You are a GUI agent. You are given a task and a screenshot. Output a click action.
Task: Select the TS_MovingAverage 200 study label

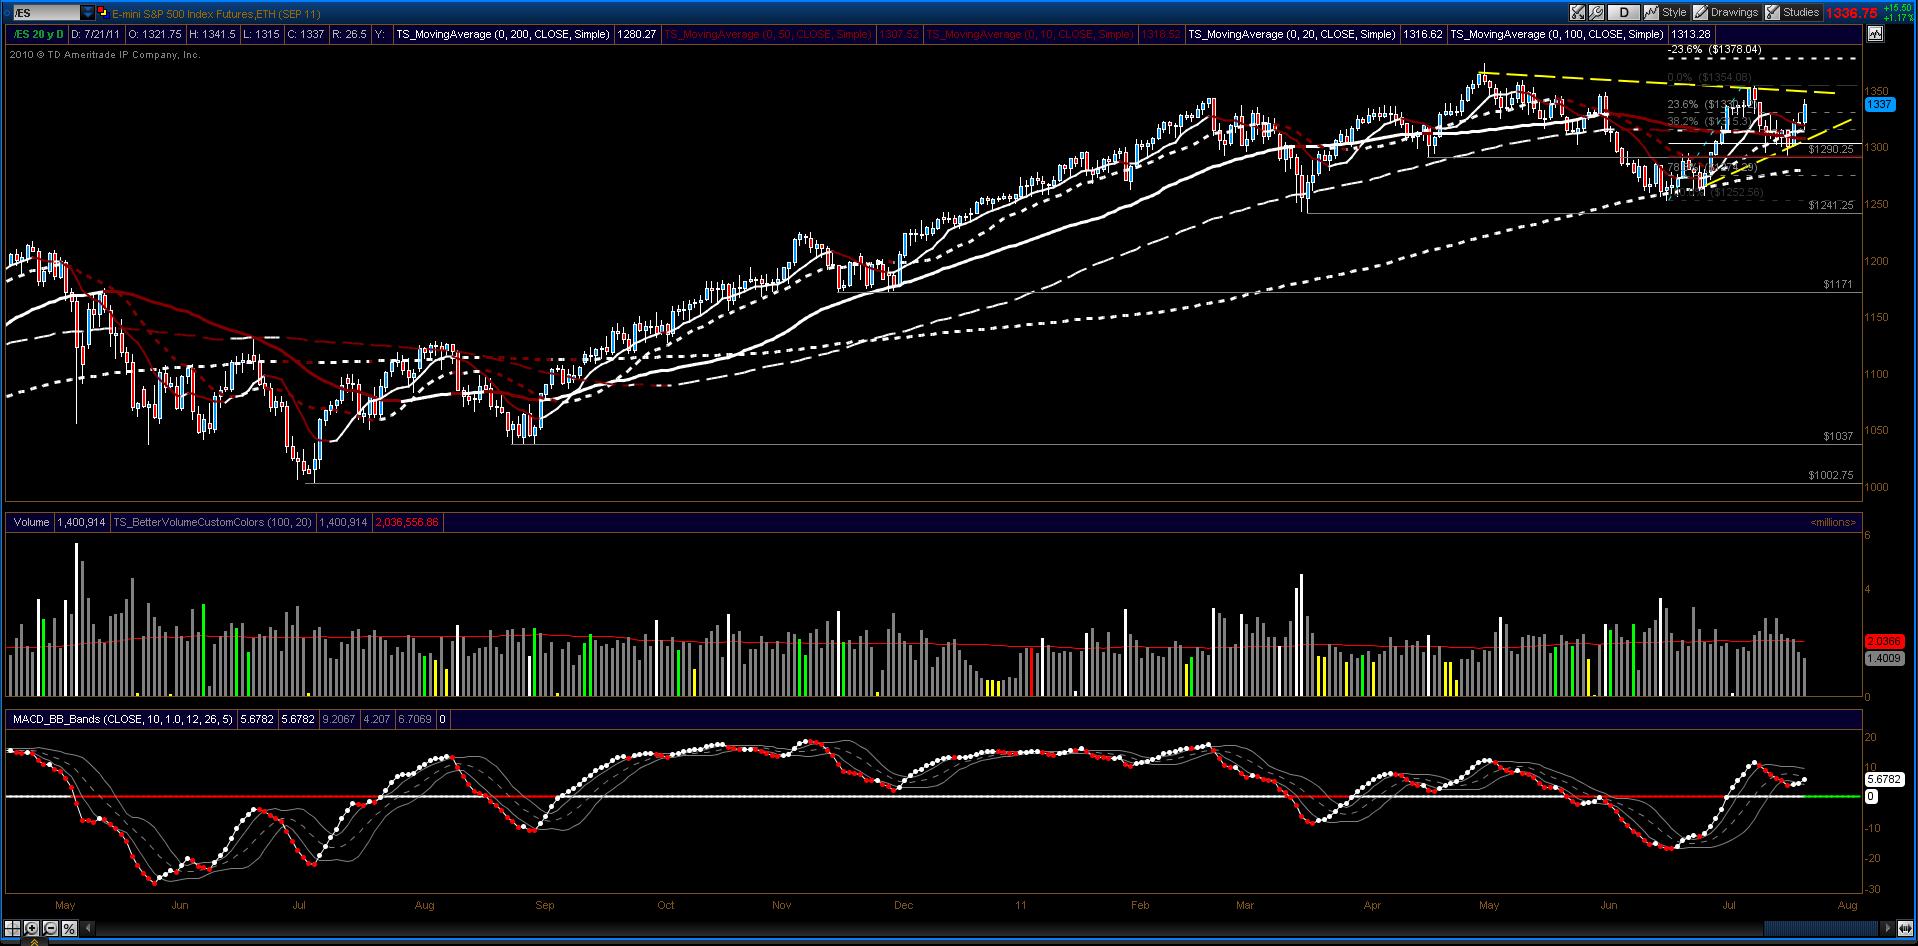tap(503, 34)
